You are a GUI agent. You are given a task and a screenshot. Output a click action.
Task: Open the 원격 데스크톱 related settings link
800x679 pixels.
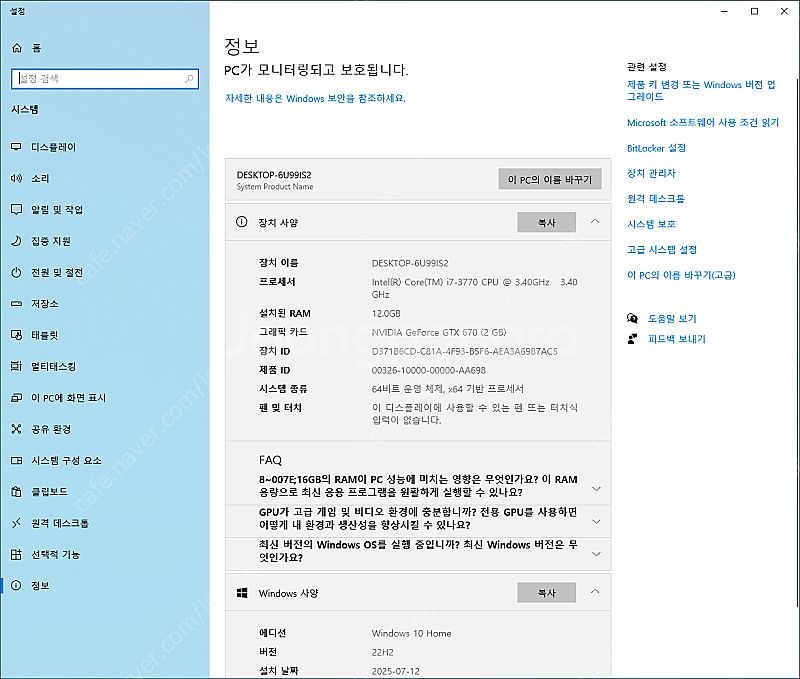click(656, 198)
